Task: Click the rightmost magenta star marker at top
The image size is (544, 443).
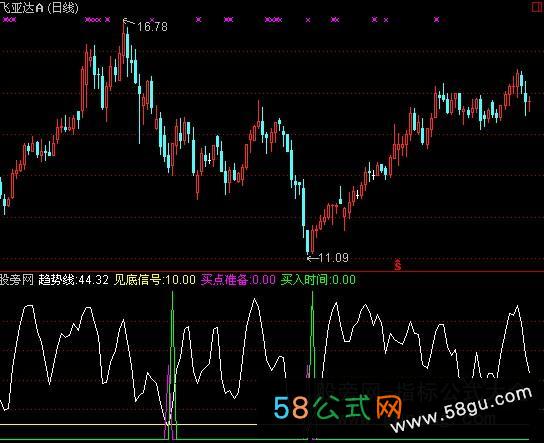Action: coord(436,20)
